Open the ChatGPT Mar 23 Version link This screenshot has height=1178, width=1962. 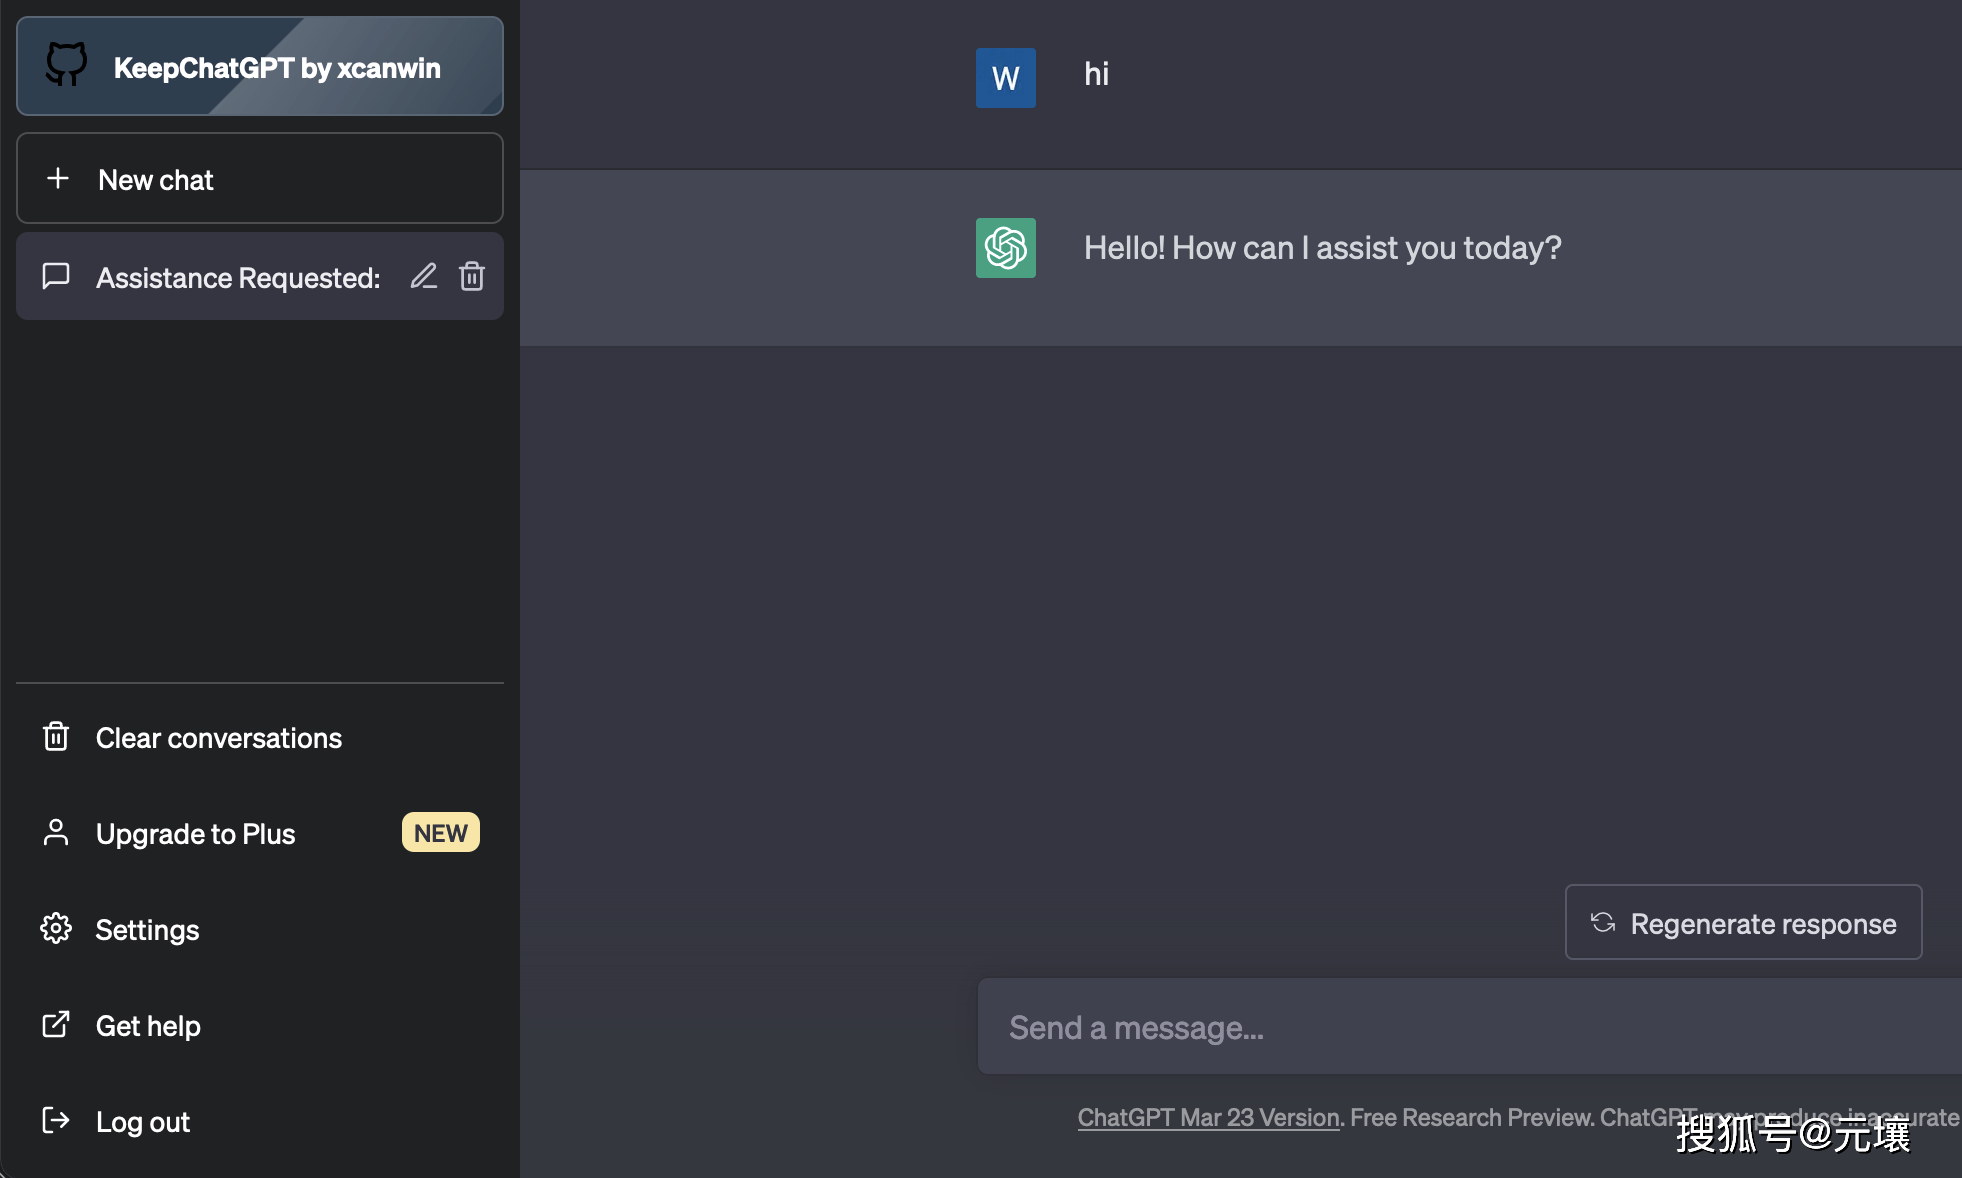[1208, 1118]
